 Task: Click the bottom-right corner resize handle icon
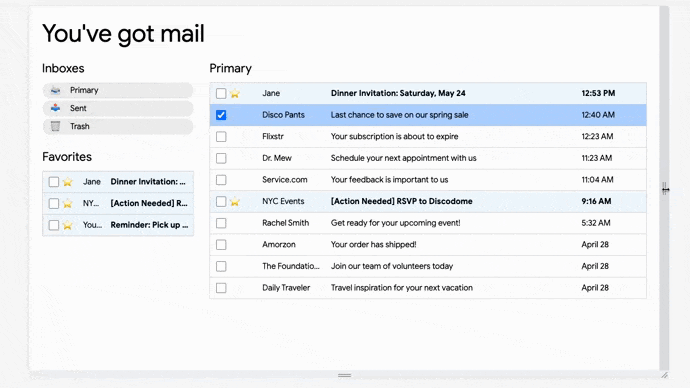tap(664, 375)
